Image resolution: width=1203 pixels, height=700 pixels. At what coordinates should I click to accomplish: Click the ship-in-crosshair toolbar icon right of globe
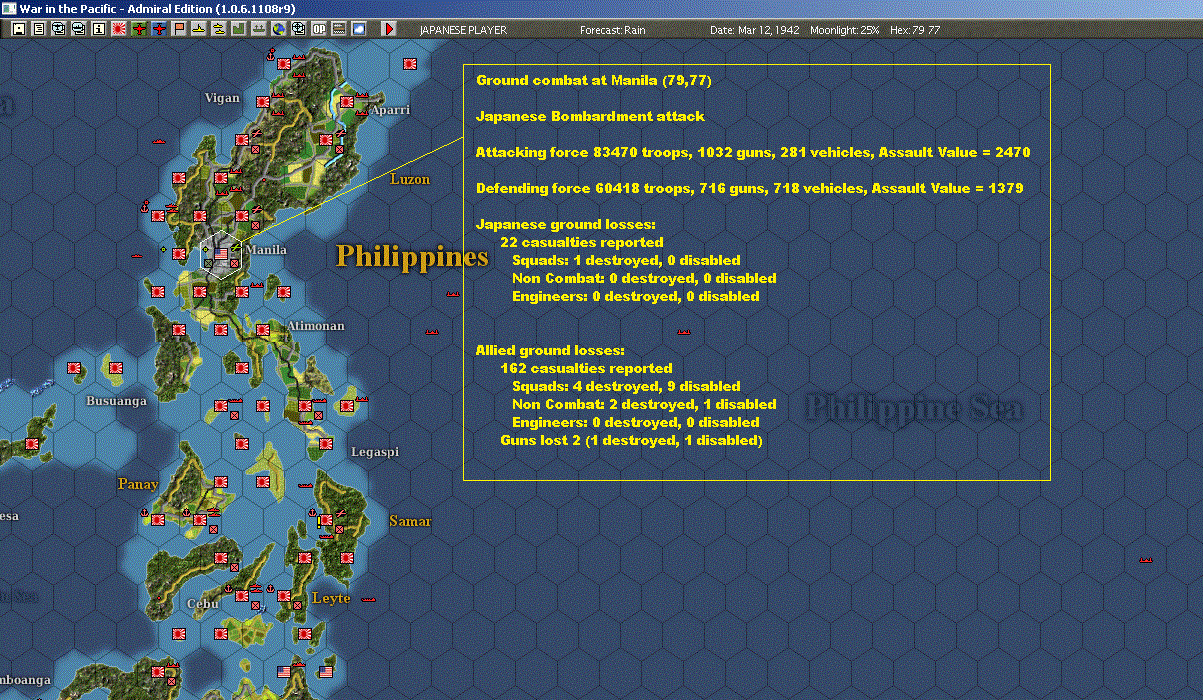coord(299,29)
